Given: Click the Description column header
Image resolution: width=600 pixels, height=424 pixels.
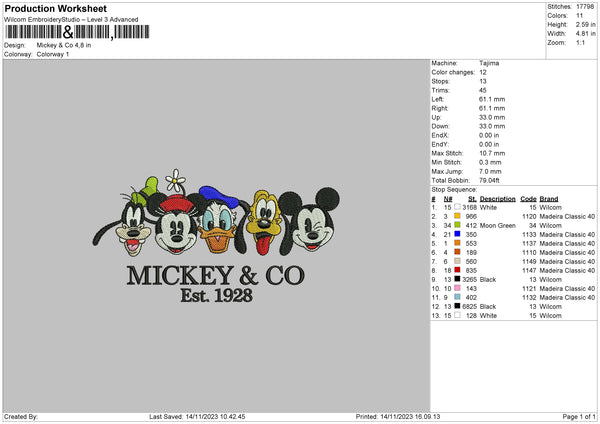Looking at the screenshot, I should click(x=497, y=199).
